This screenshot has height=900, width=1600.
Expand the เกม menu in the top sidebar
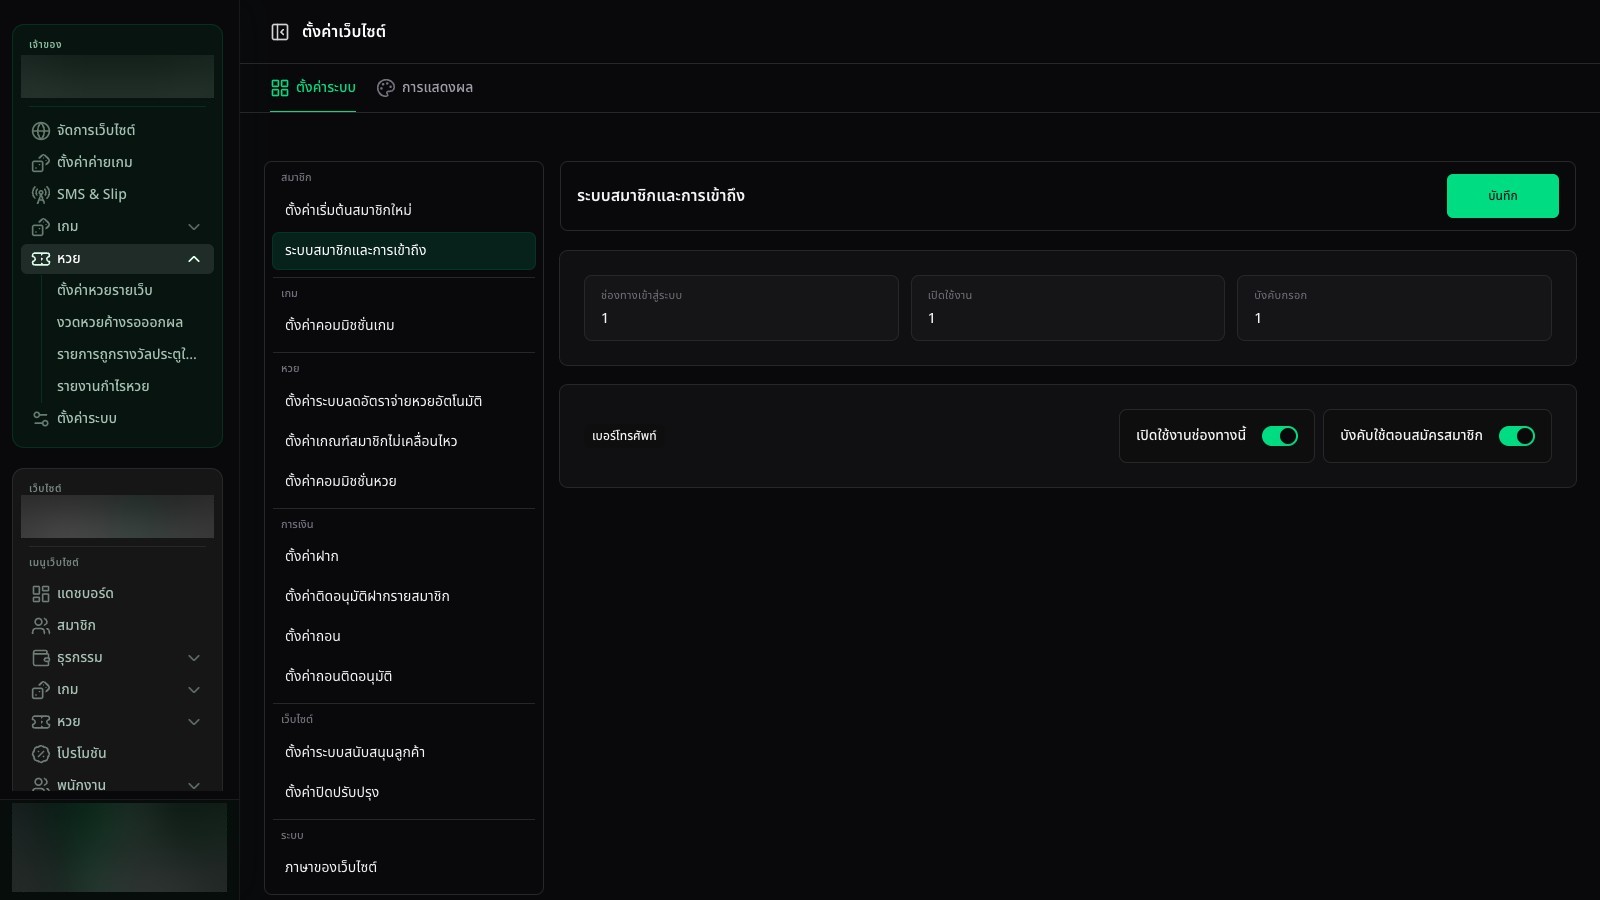click(194, 227)
